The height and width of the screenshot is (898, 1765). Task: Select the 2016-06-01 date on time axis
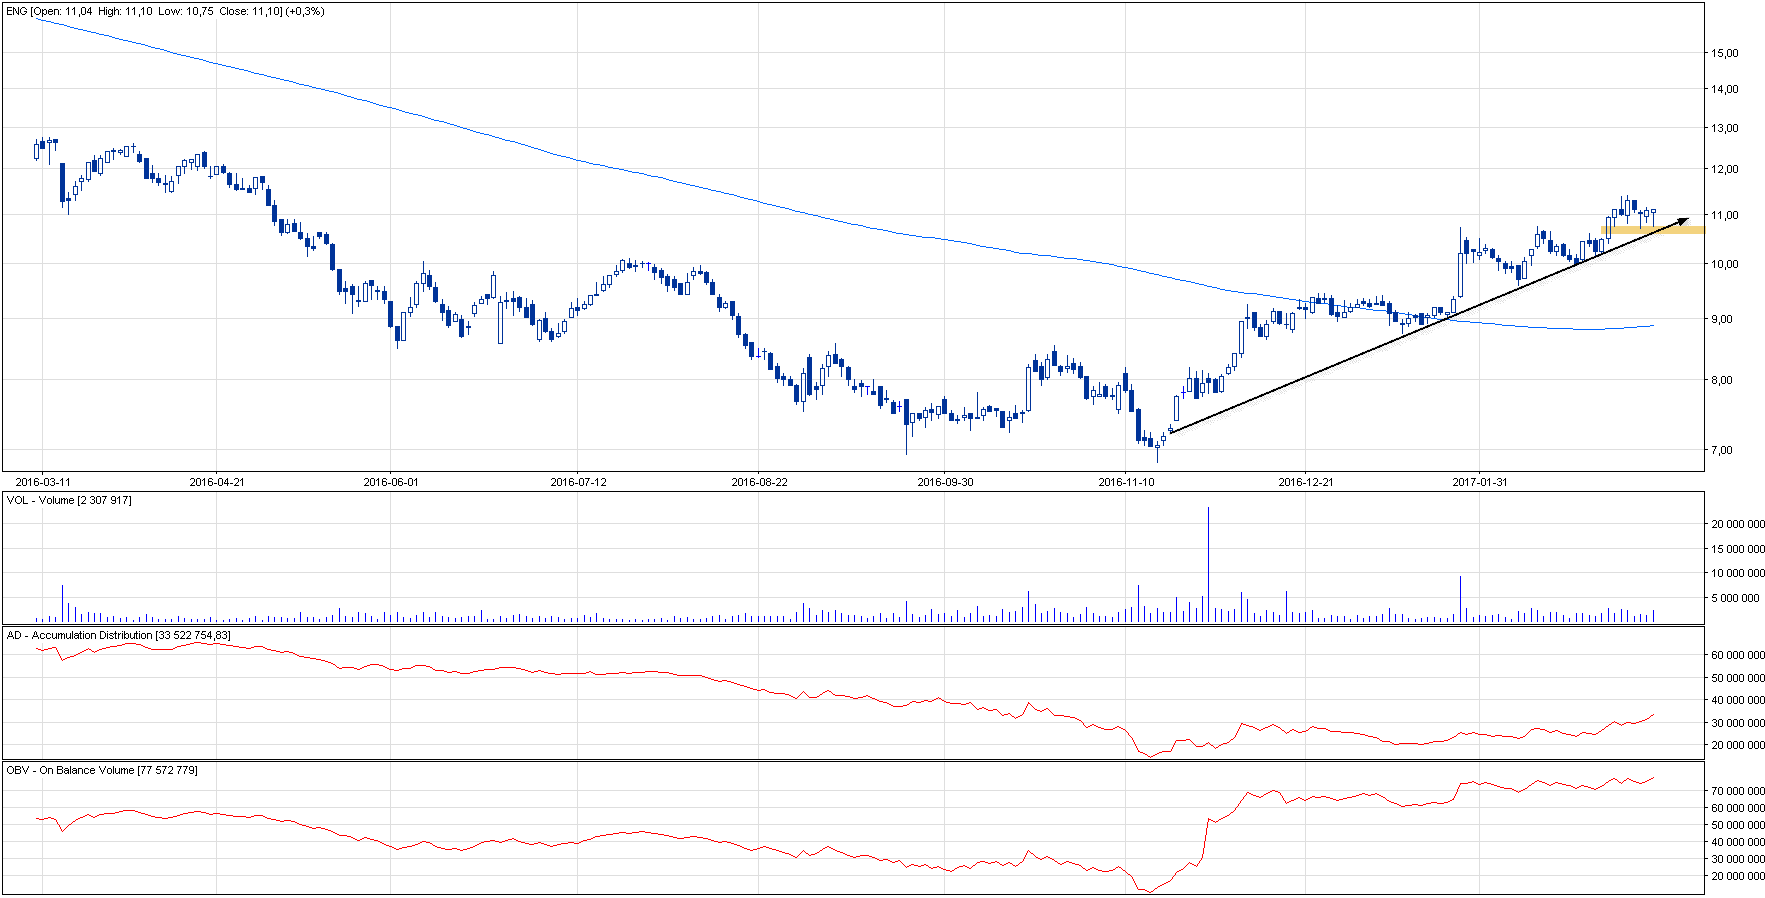pos(391,482)
